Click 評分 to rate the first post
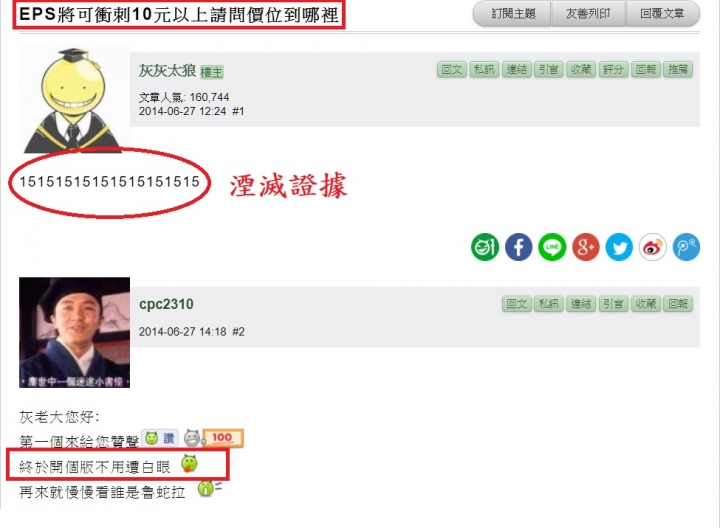This screenshot has width=720, height=528. tap(613, 70)
